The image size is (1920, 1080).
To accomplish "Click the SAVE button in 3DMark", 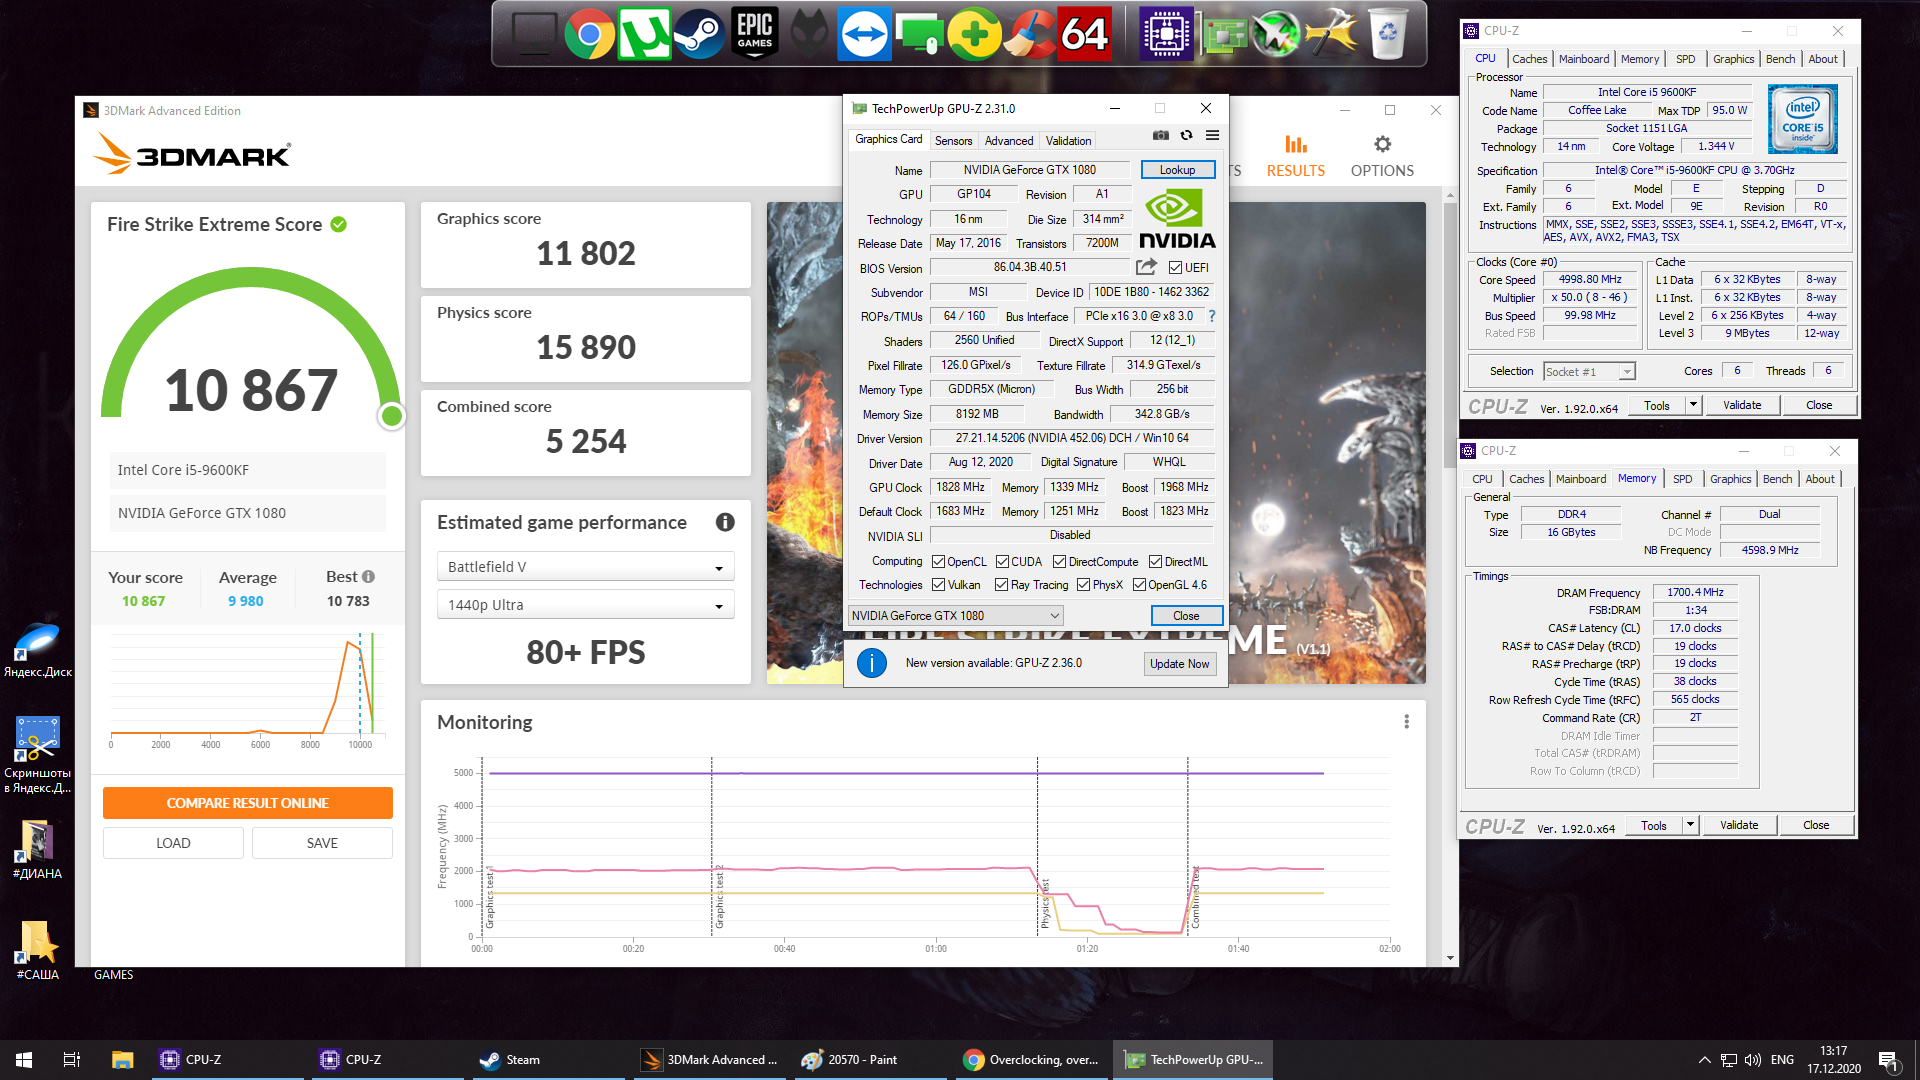I will point(322,843).
